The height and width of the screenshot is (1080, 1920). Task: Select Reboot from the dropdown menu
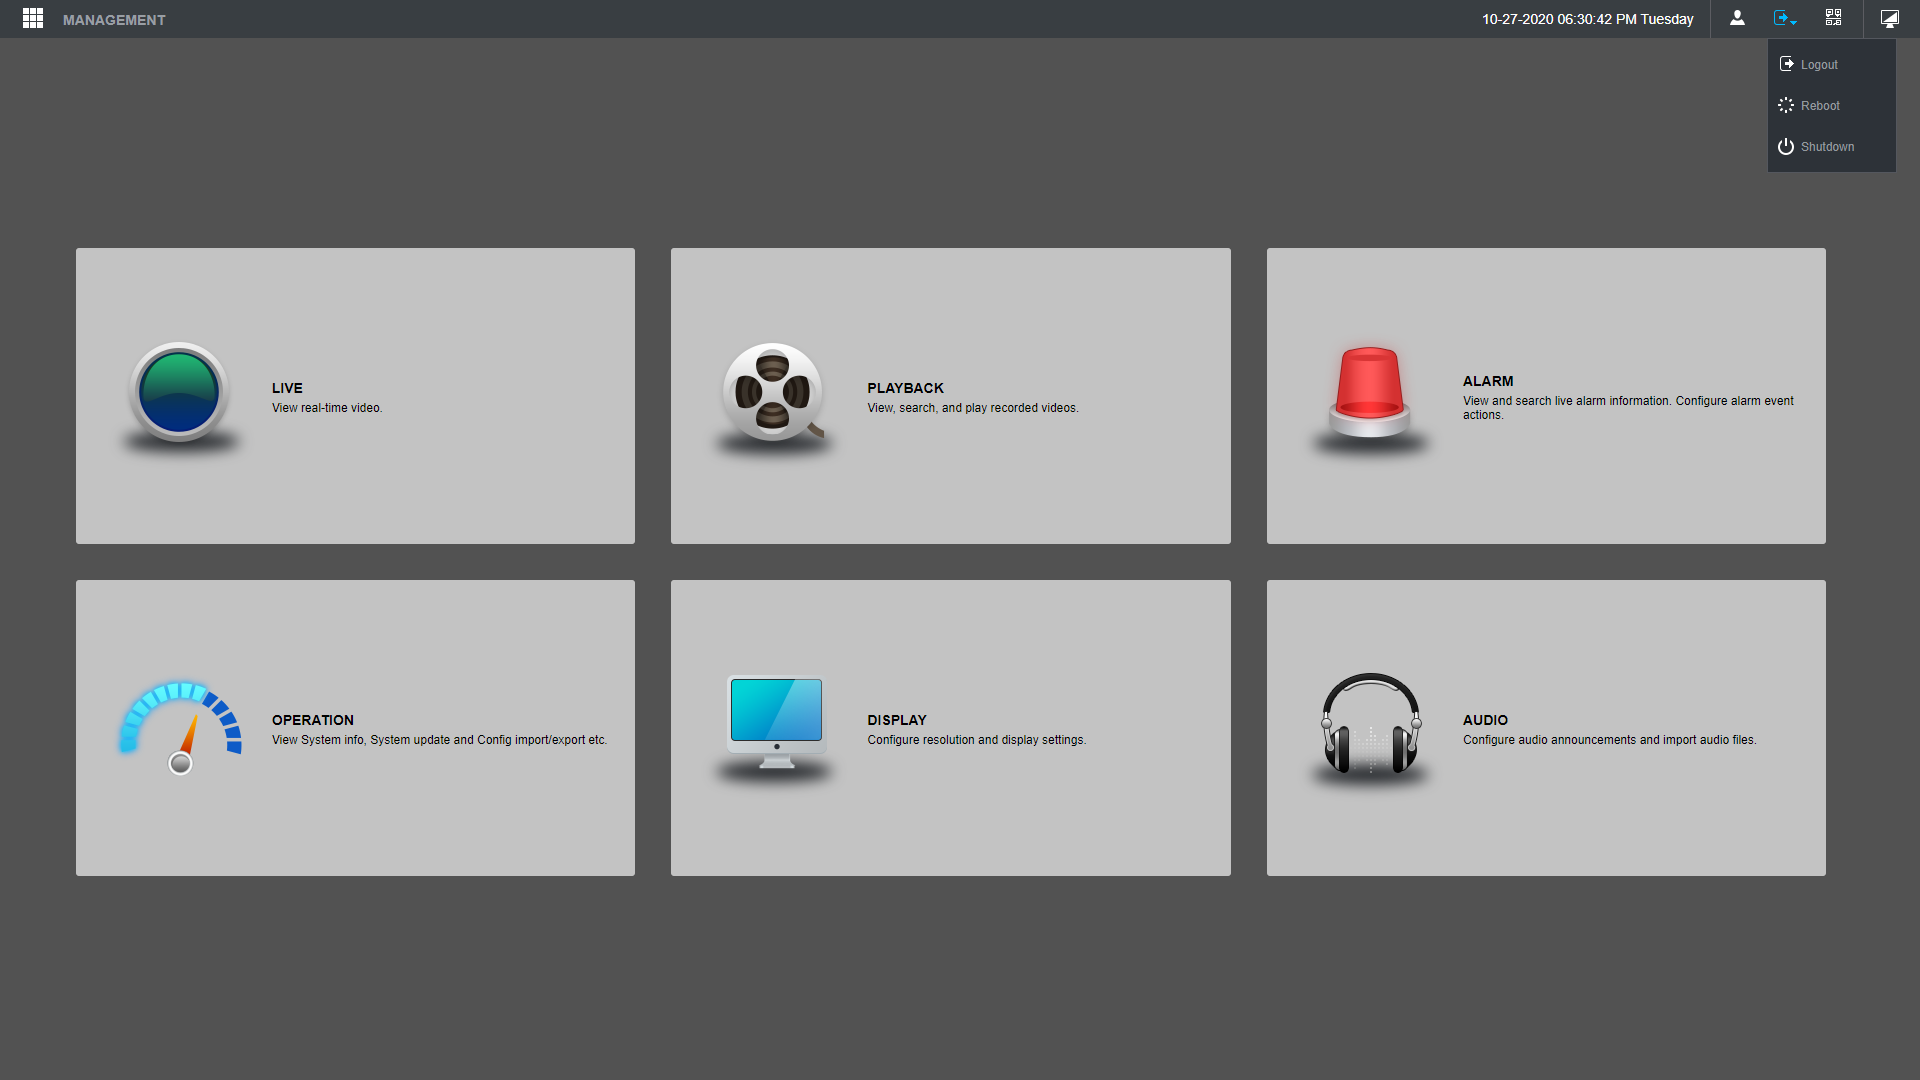coord(1831,106)
